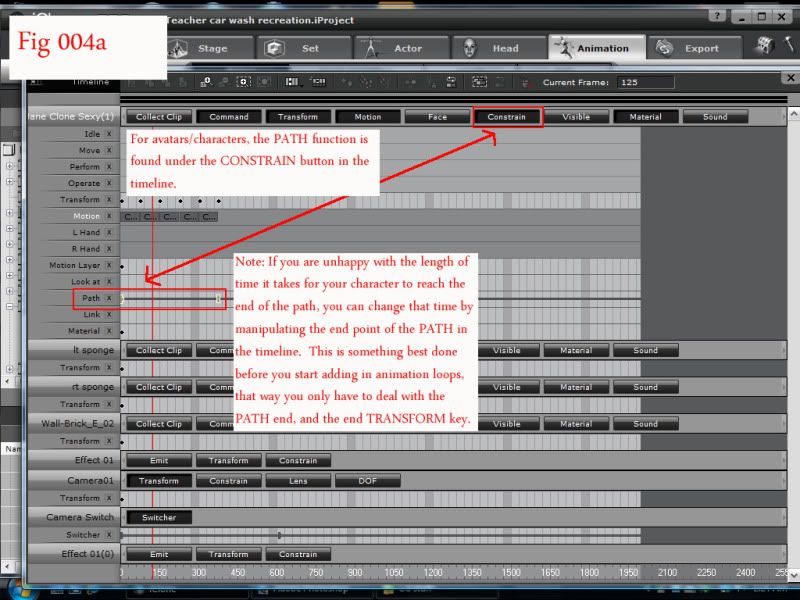
Task: Open the Export tab
Action: tap(695, 48)
